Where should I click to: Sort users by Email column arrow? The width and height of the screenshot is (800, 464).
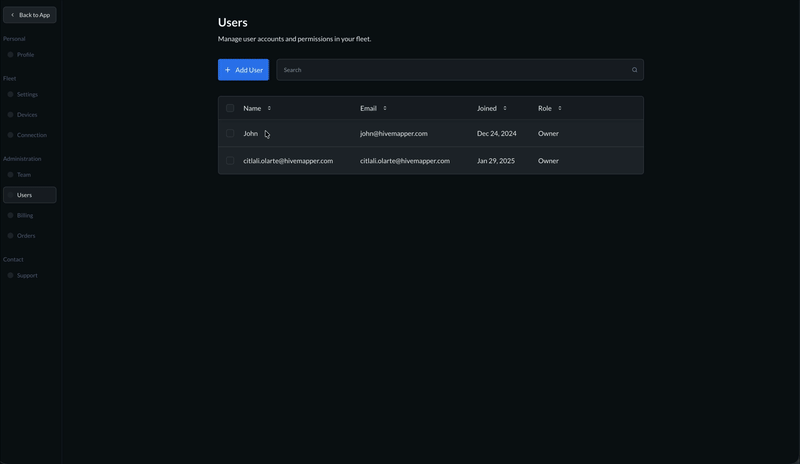pyautogui.click(x=385, y=108)
